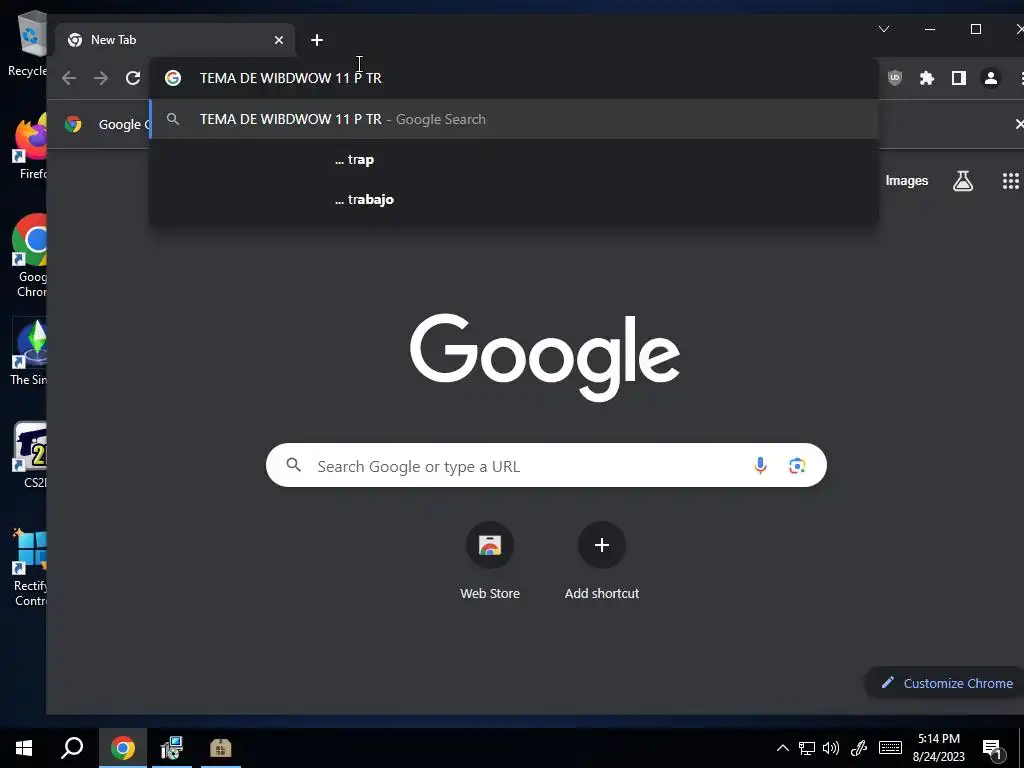Click the search magnifier in the suggestion row
This screenshot has height=768, width=1024.
173,120
